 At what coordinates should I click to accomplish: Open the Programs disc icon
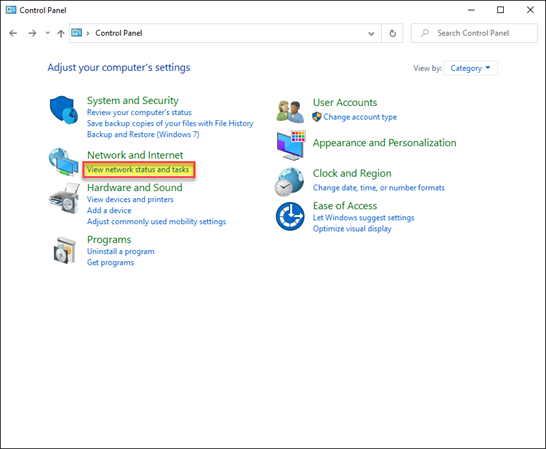click(x=64, y=250)
